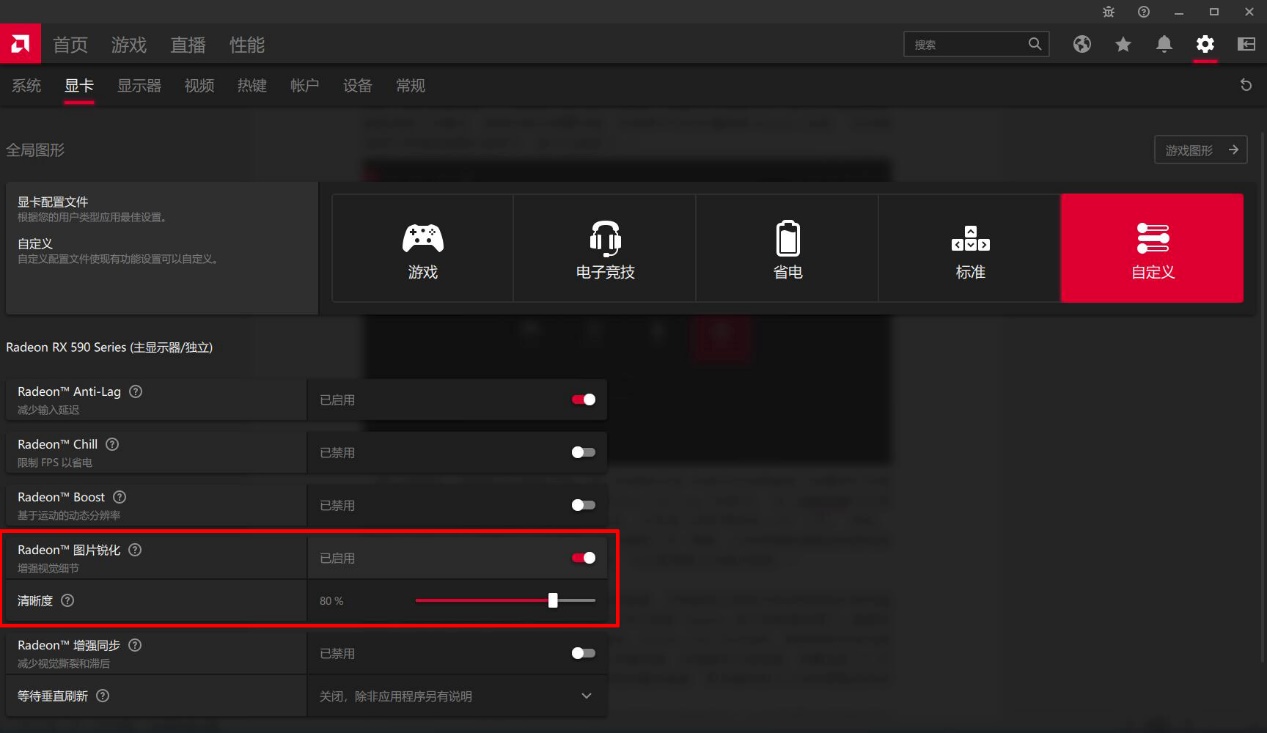Image resolution: width=1267 pixels, height=733 pixels.
Task: Open the 直播 tab
Action: (x=188, y=45)
